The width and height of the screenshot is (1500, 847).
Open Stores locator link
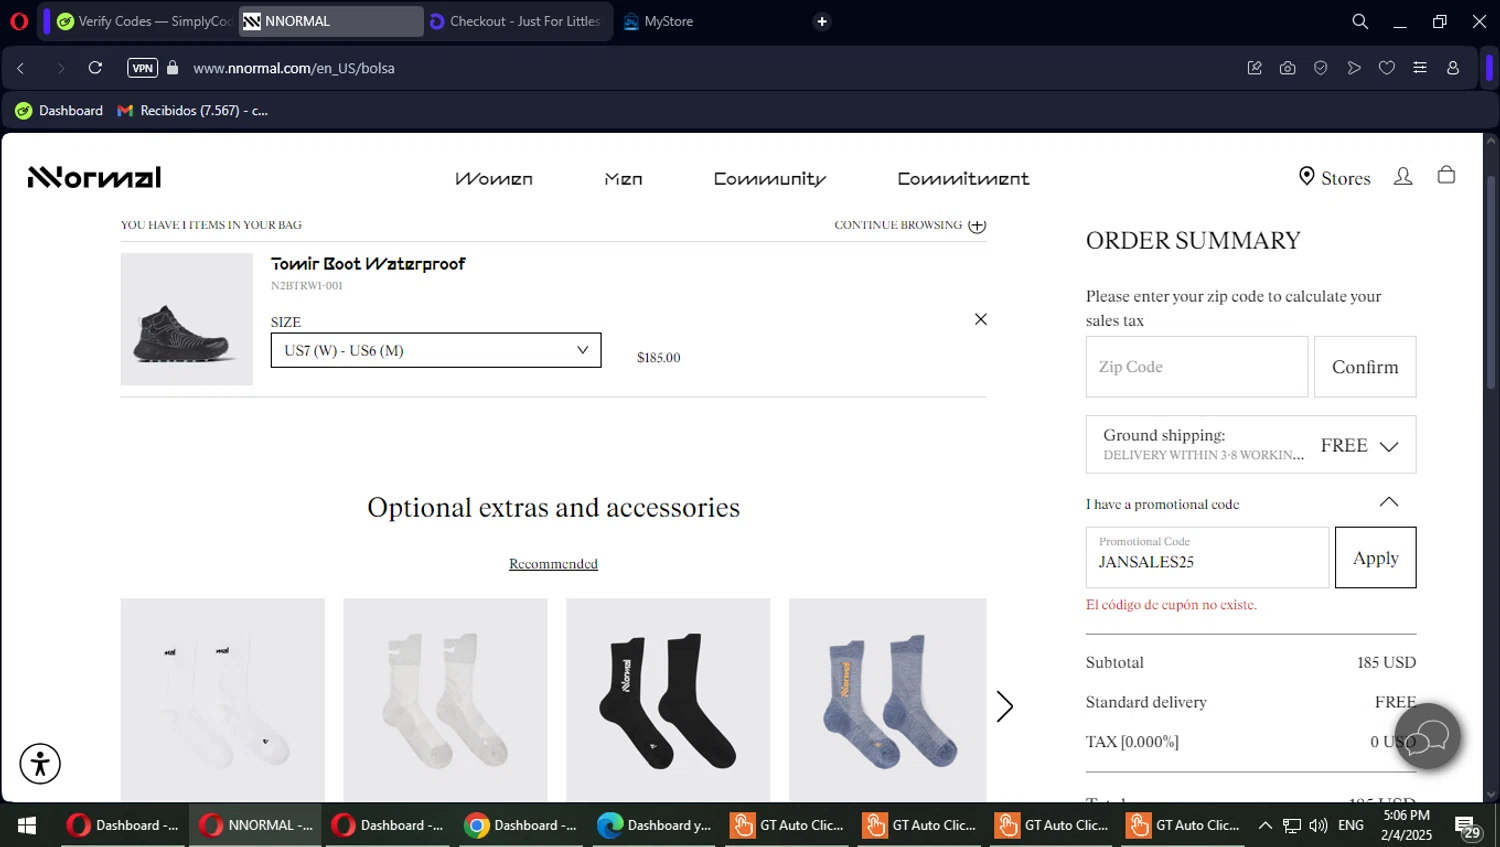coord(1334,178)
